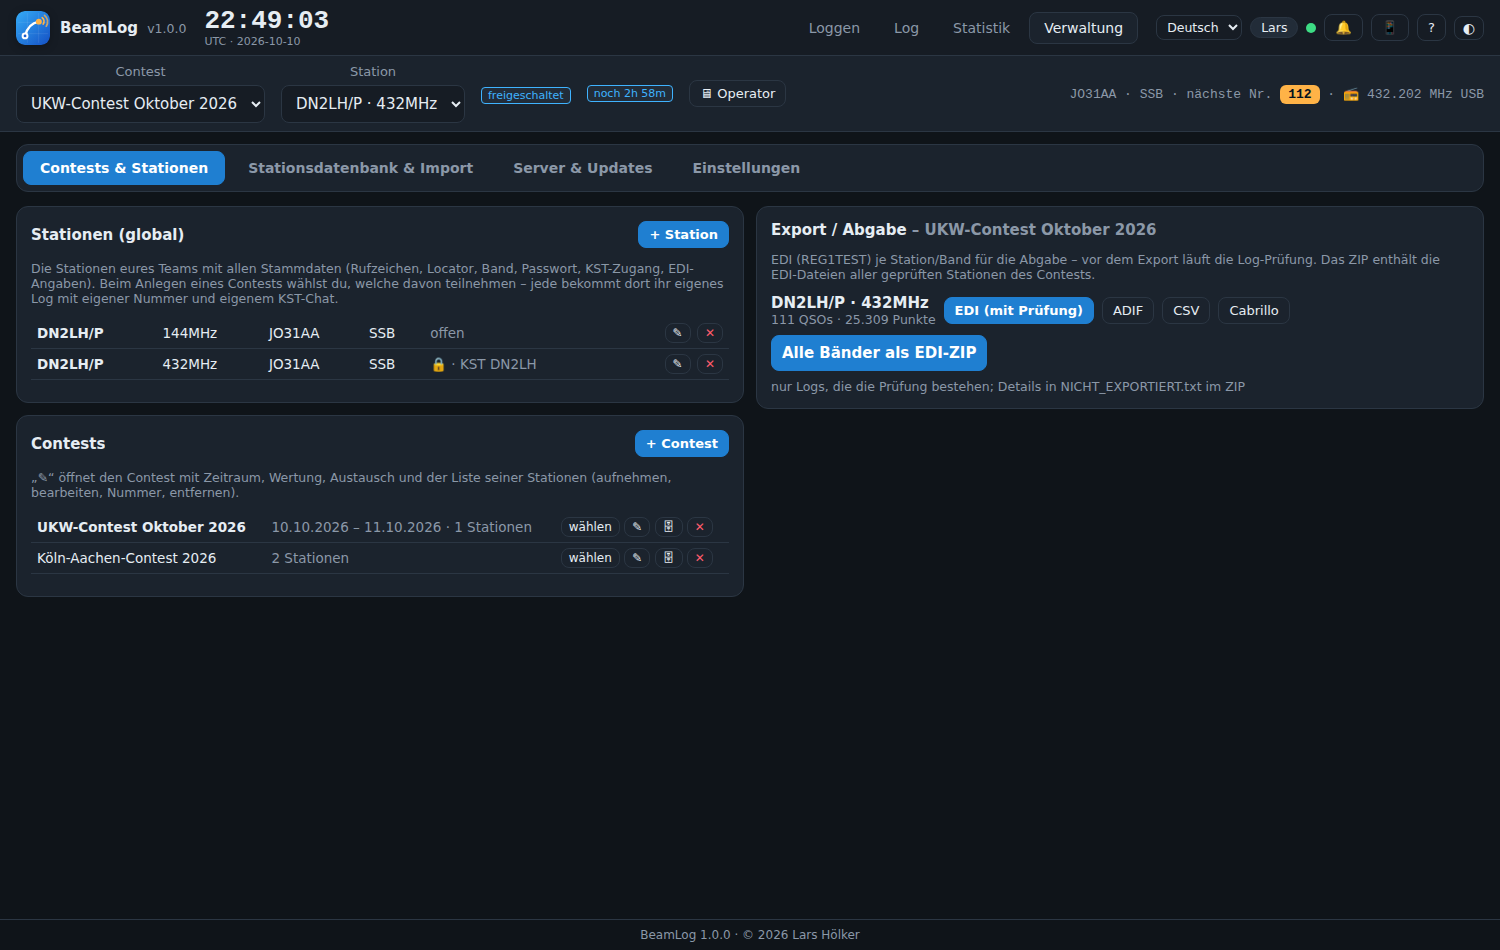Open the Deutsch language dropdown
Viewport: 1500px width, 950px height.
(x=1199, y=28)
